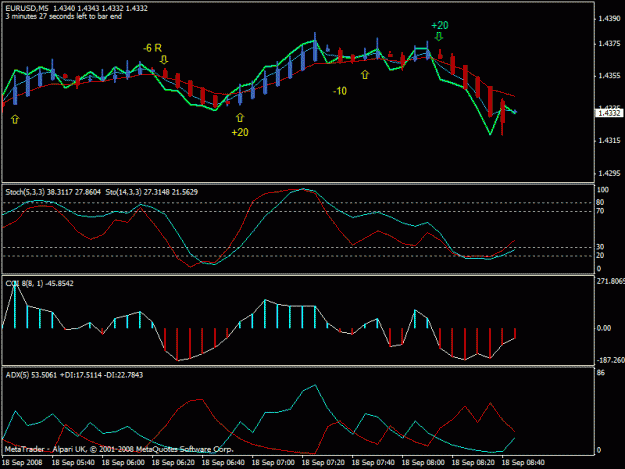Select the yellow up arrow right of -10 label
Viewport: 625px width, 469px height.
365,75
